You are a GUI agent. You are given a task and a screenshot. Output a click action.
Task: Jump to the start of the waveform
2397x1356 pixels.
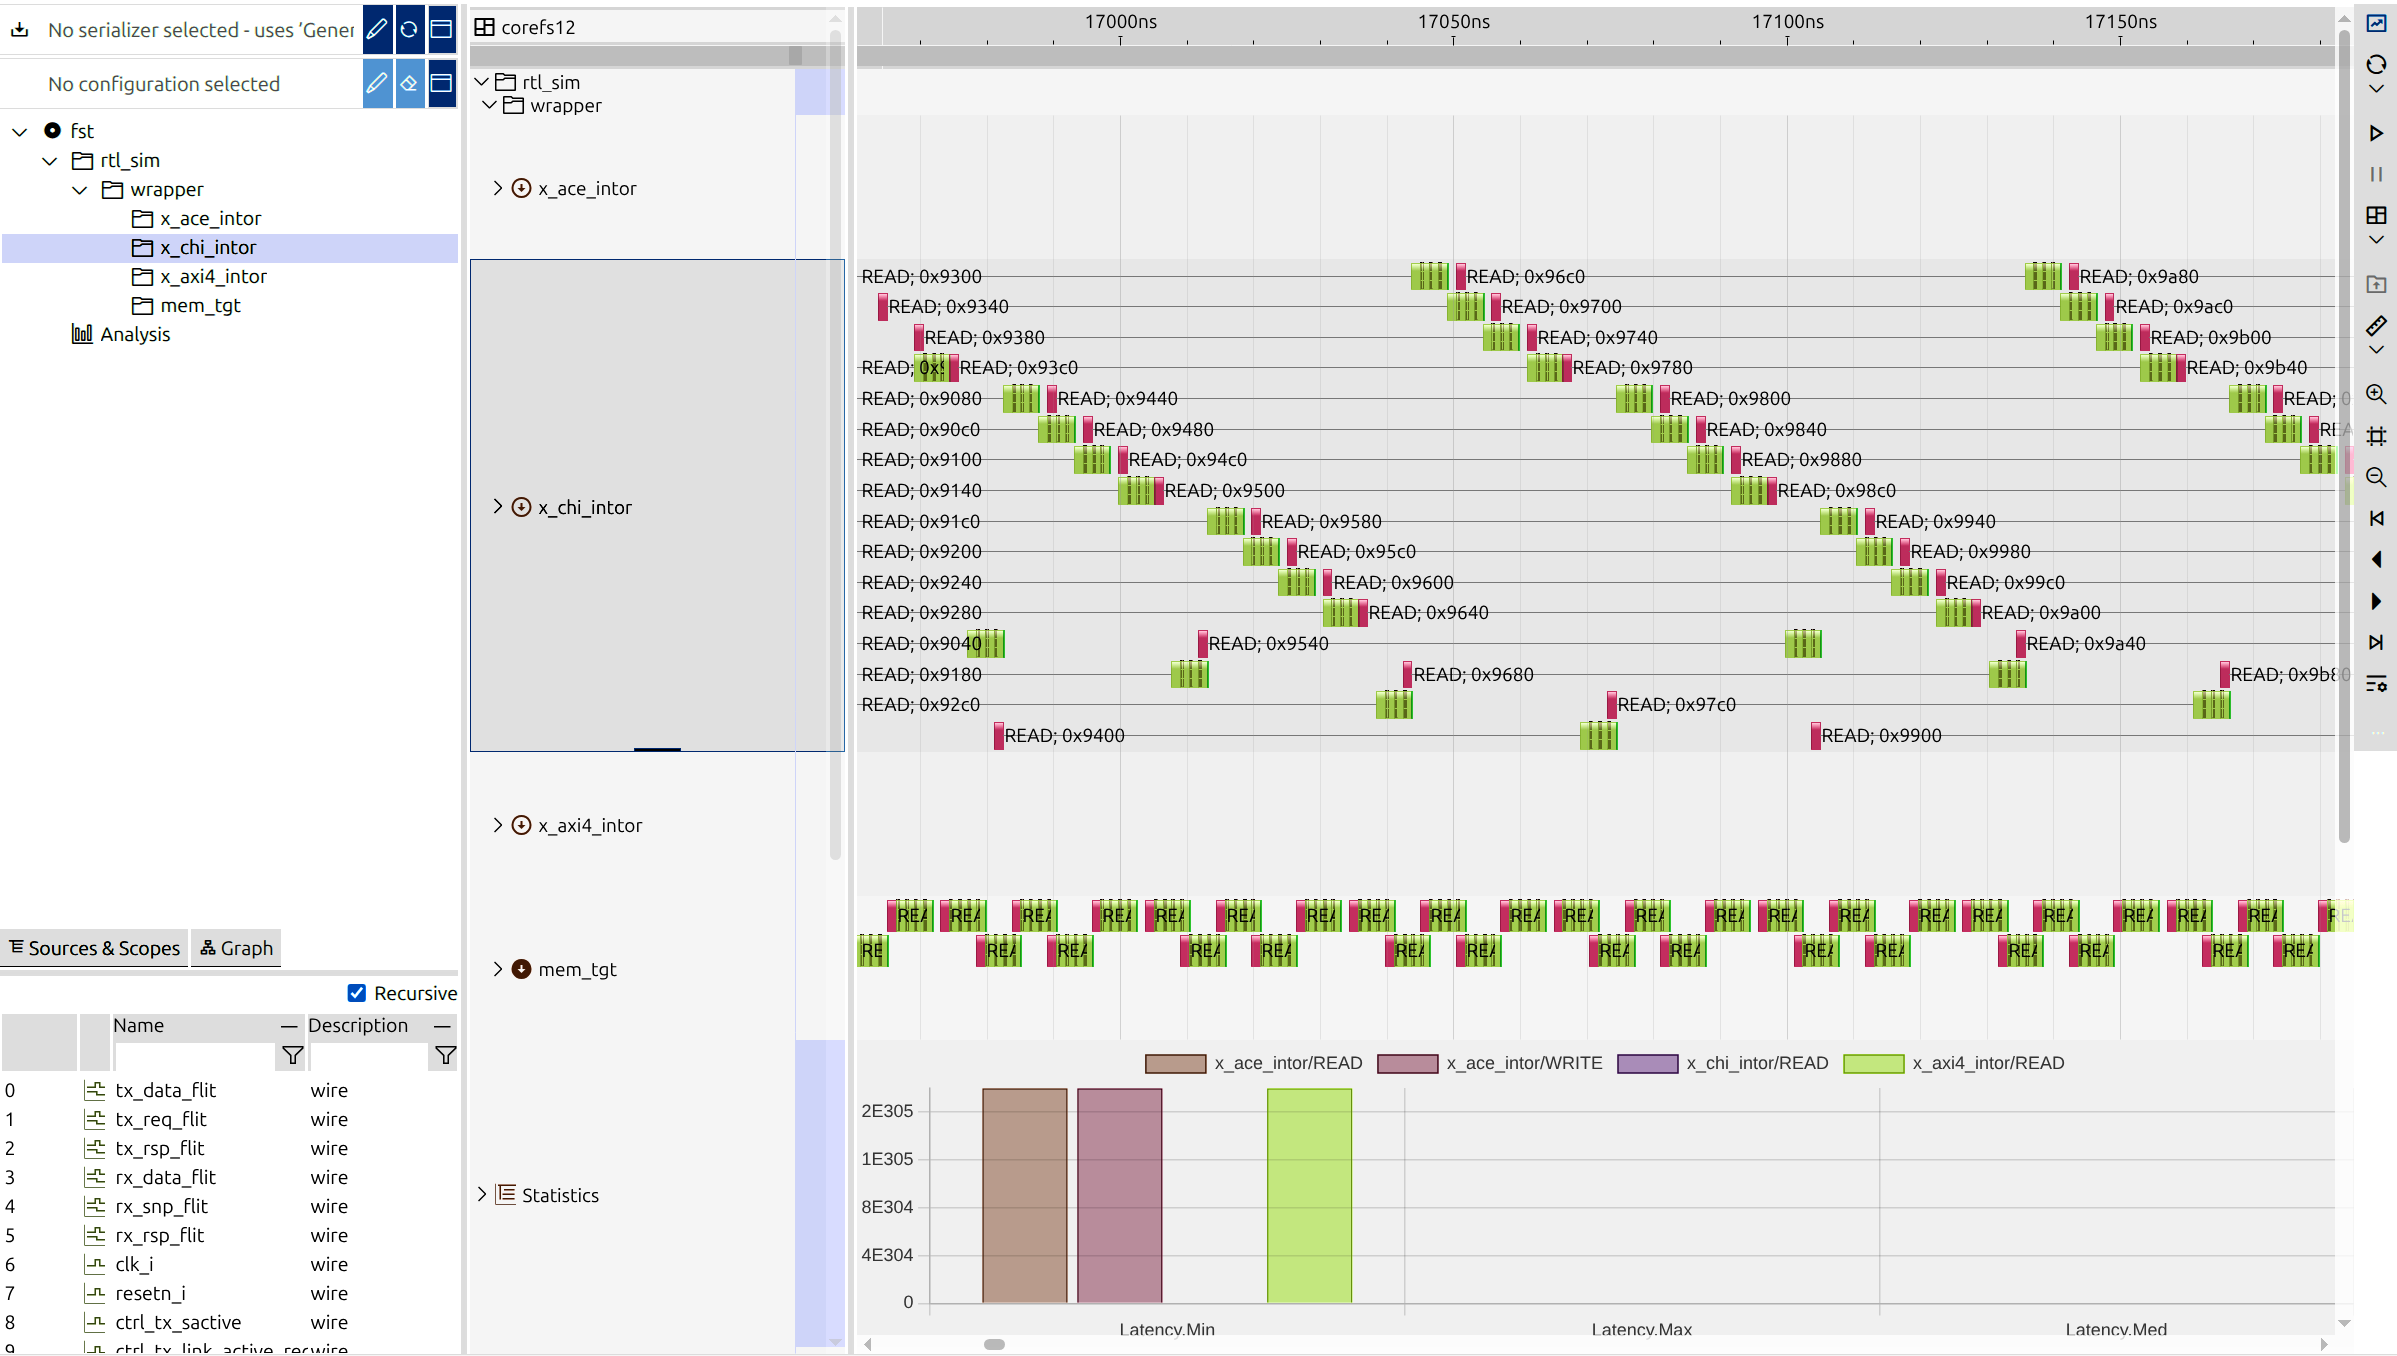coord(2376,518)
